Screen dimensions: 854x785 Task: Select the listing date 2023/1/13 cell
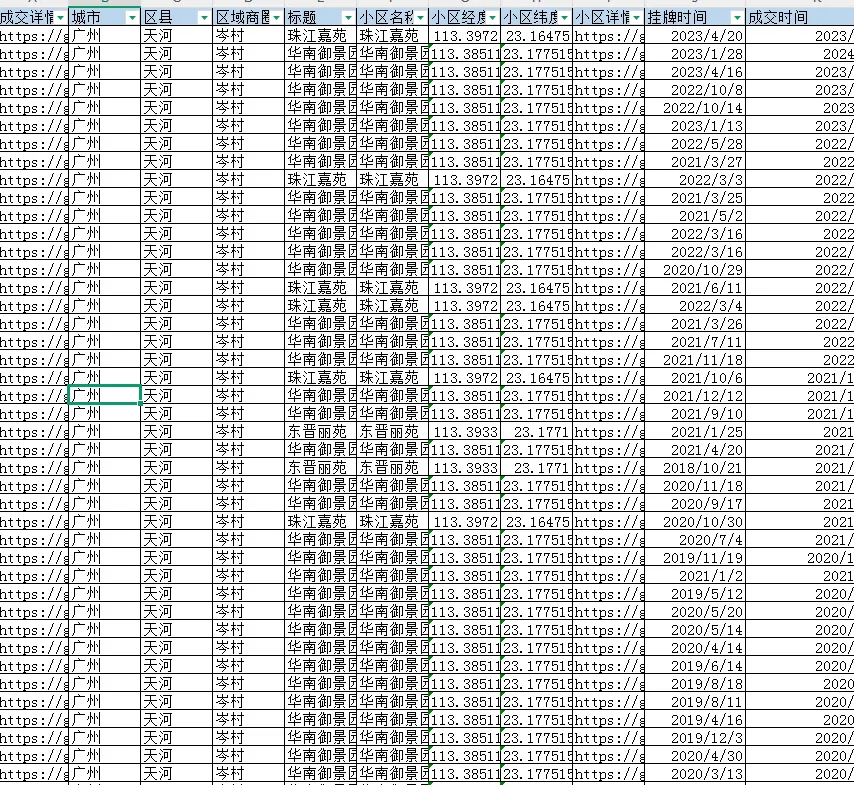(695, 126)
